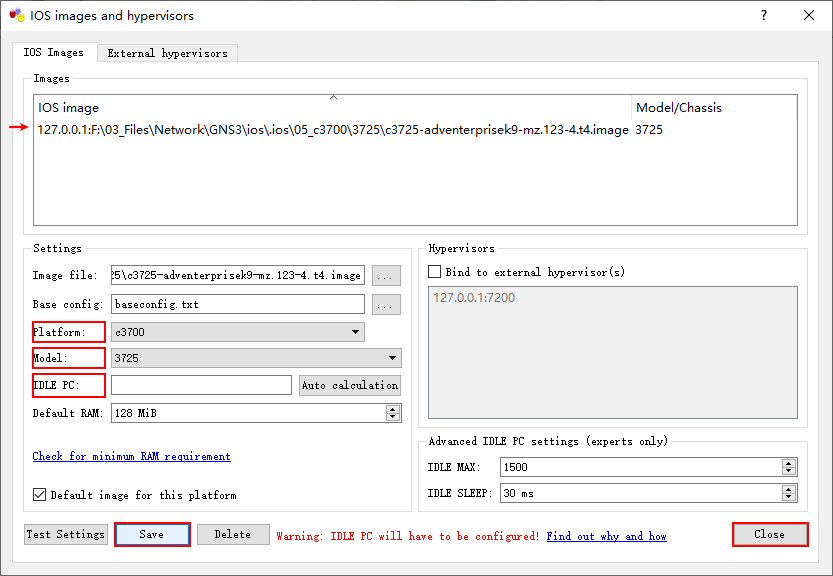Browse for a Base config file

[386, 304]
